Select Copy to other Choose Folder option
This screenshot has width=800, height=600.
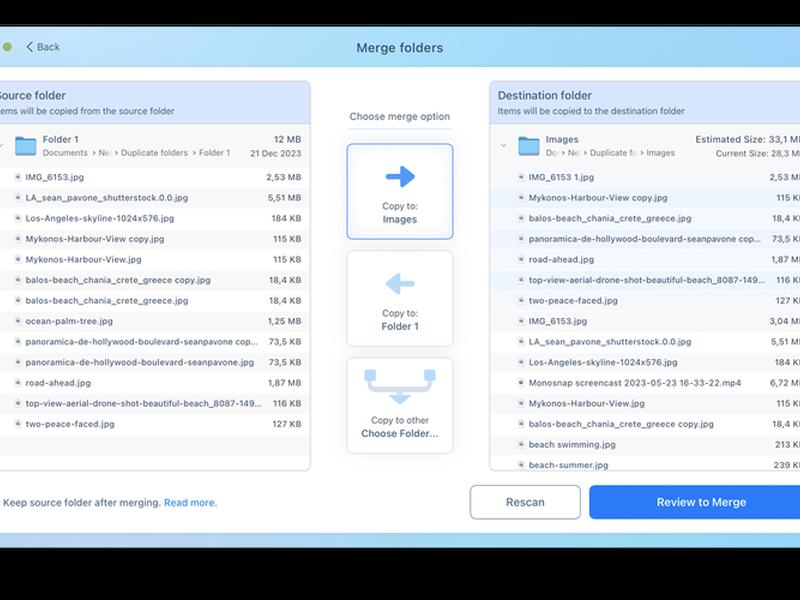(x=400, y=406)
